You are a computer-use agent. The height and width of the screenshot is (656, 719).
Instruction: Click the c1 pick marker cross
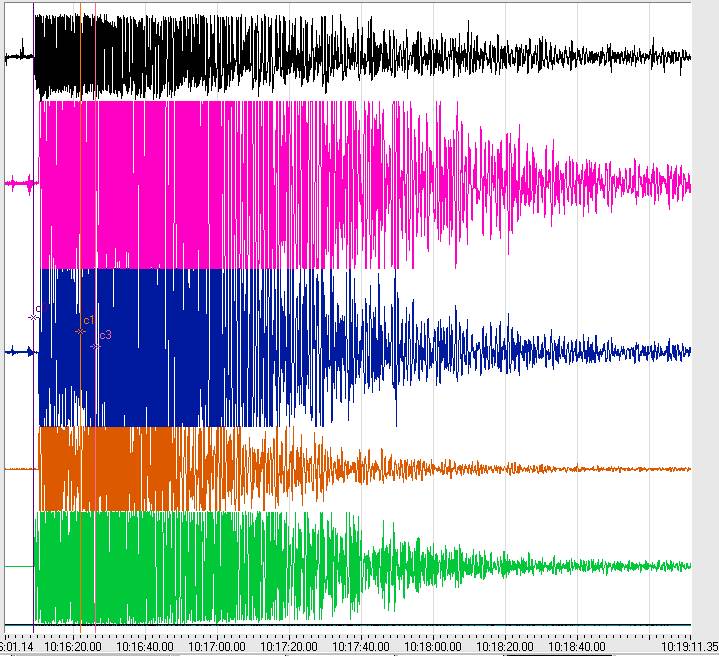[x=81, y=331]
